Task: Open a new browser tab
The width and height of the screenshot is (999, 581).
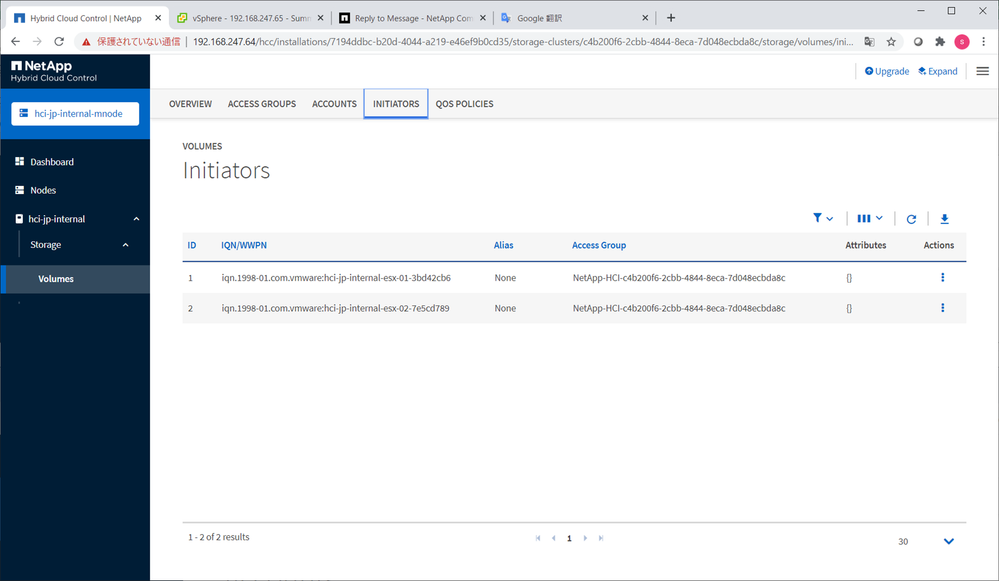Action: tap(671, 18)
